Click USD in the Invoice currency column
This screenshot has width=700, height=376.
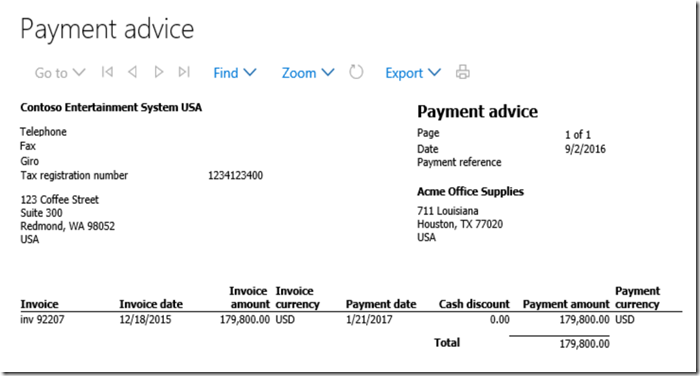285,320
